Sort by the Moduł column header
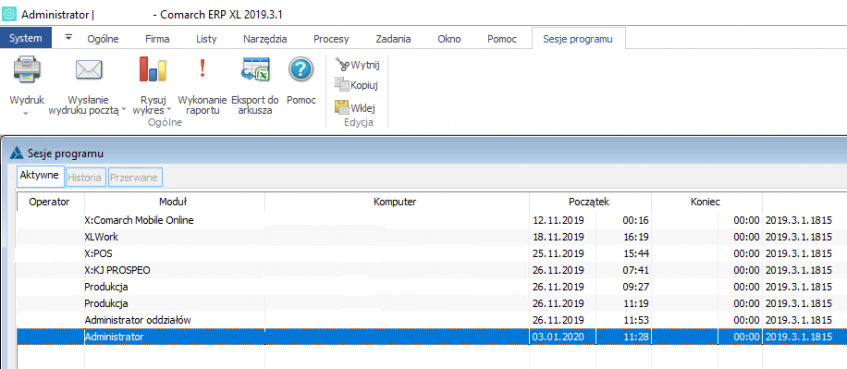The image size is (847, 369). (x=173, y=202)
